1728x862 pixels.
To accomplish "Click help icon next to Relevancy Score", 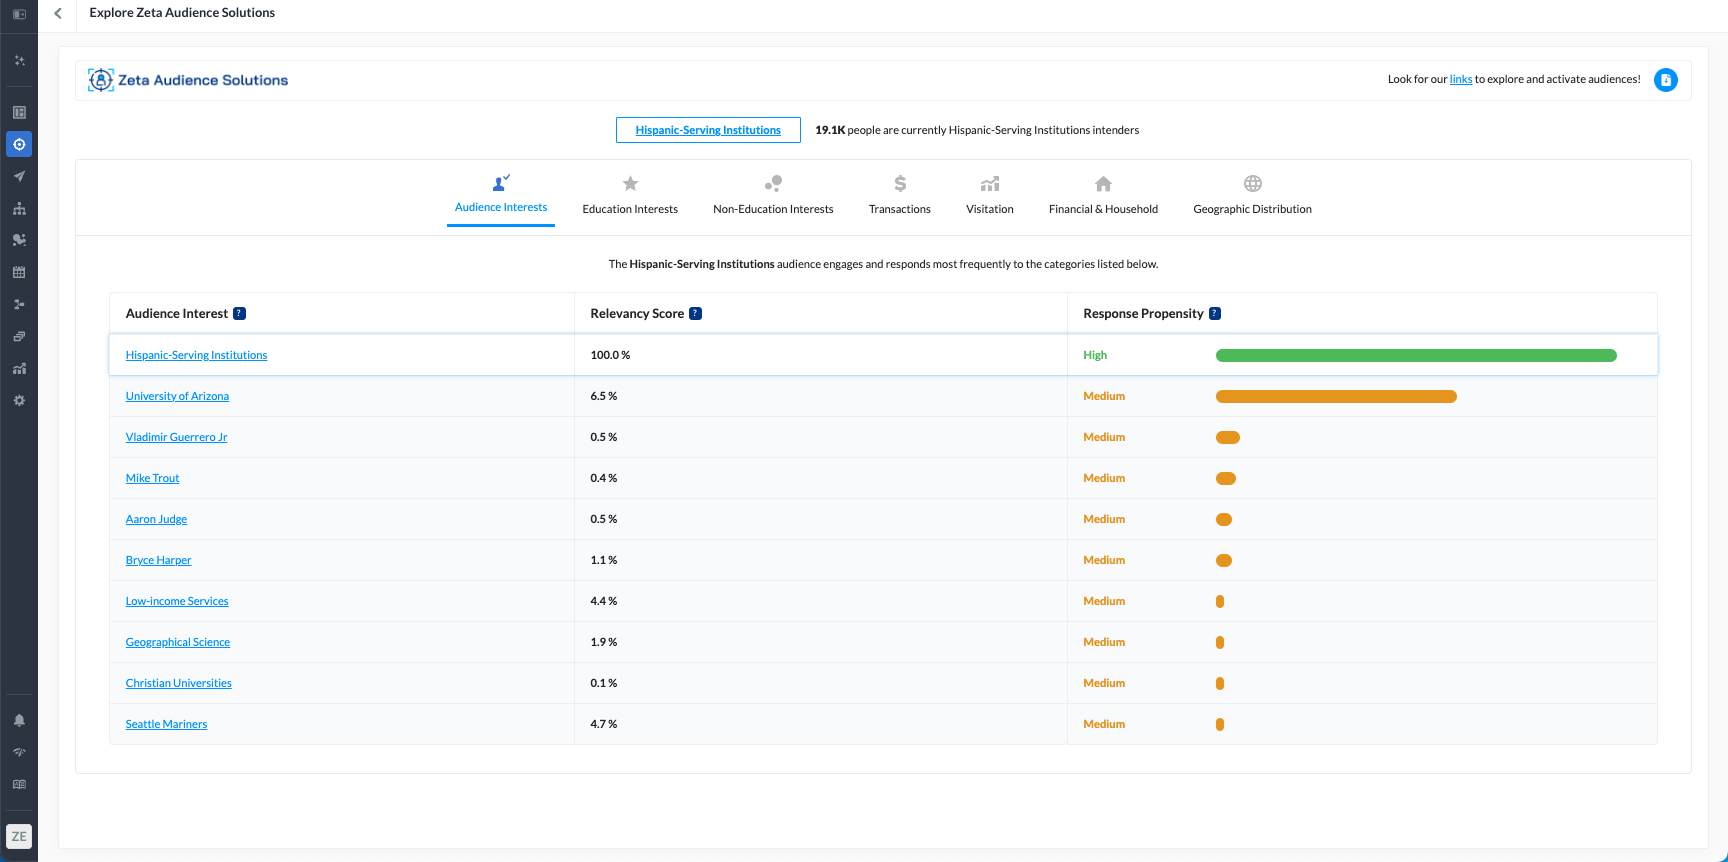I will click(696, 314).
